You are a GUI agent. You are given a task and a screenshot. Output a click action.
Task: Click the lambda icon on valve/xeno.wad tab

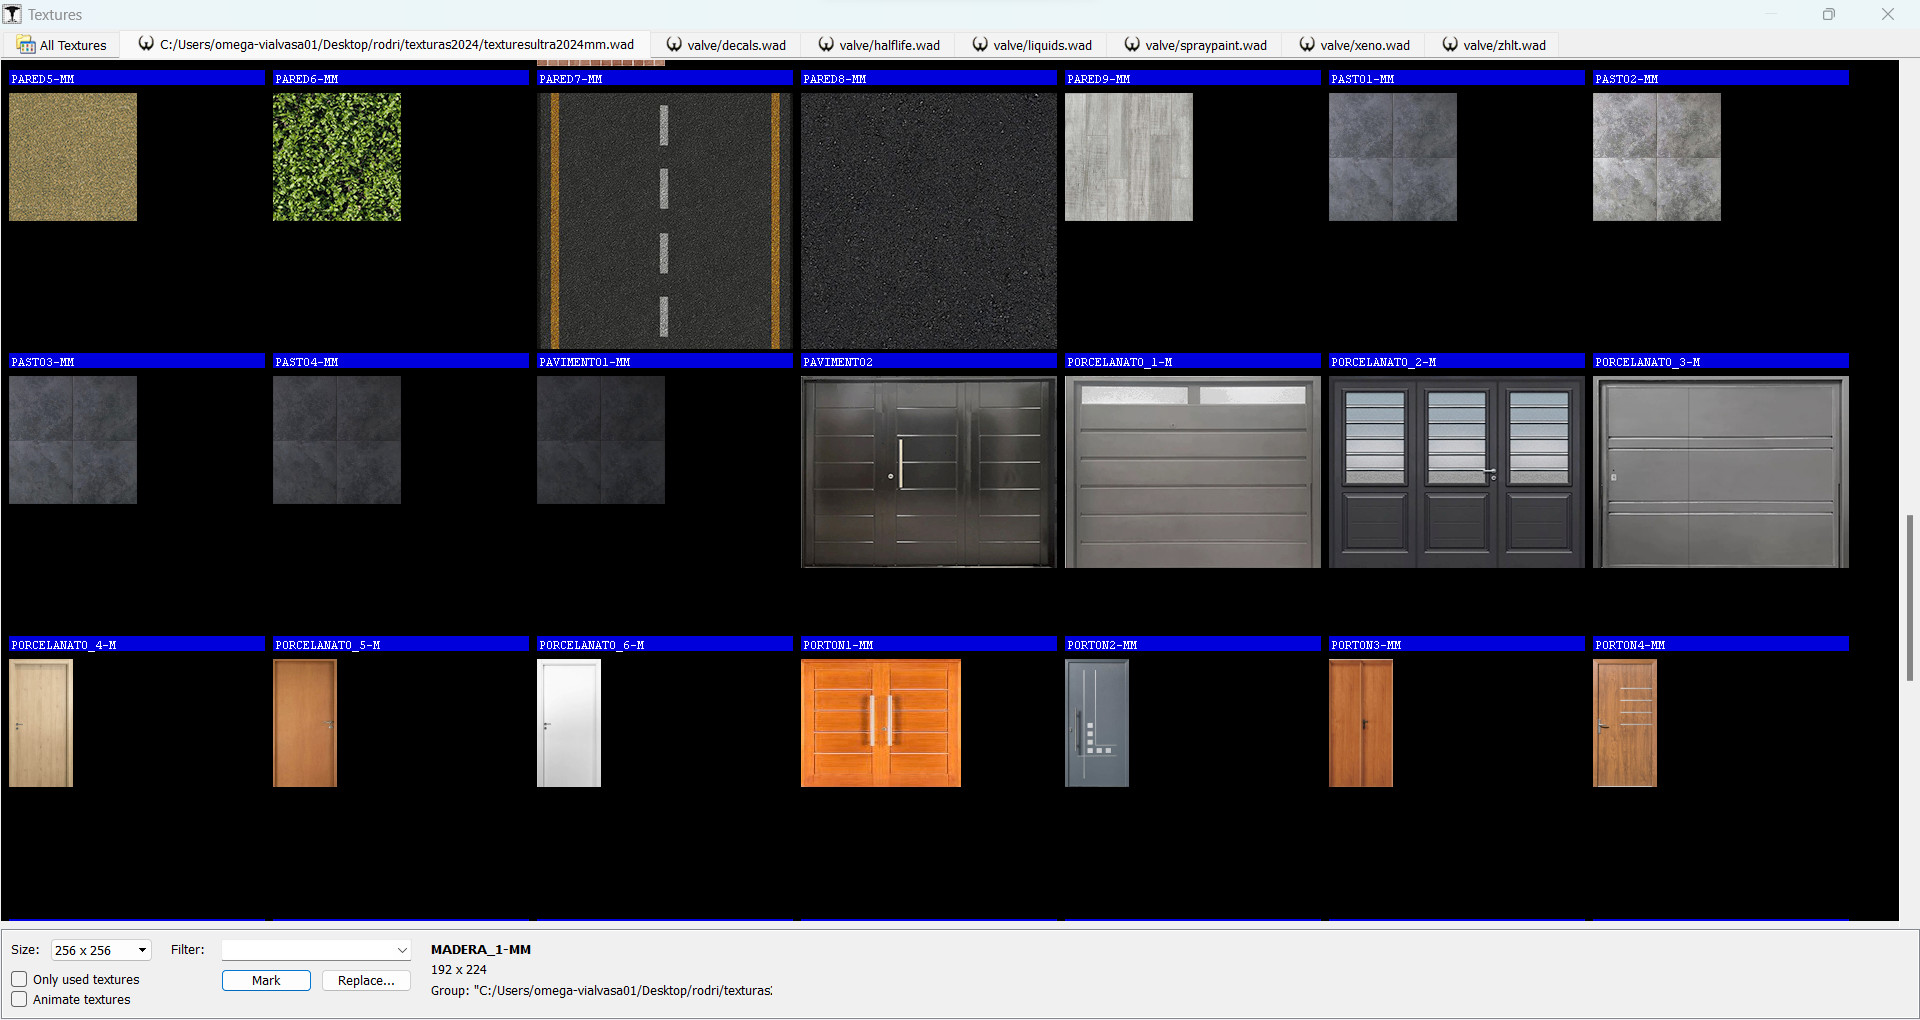point(1306,44)
